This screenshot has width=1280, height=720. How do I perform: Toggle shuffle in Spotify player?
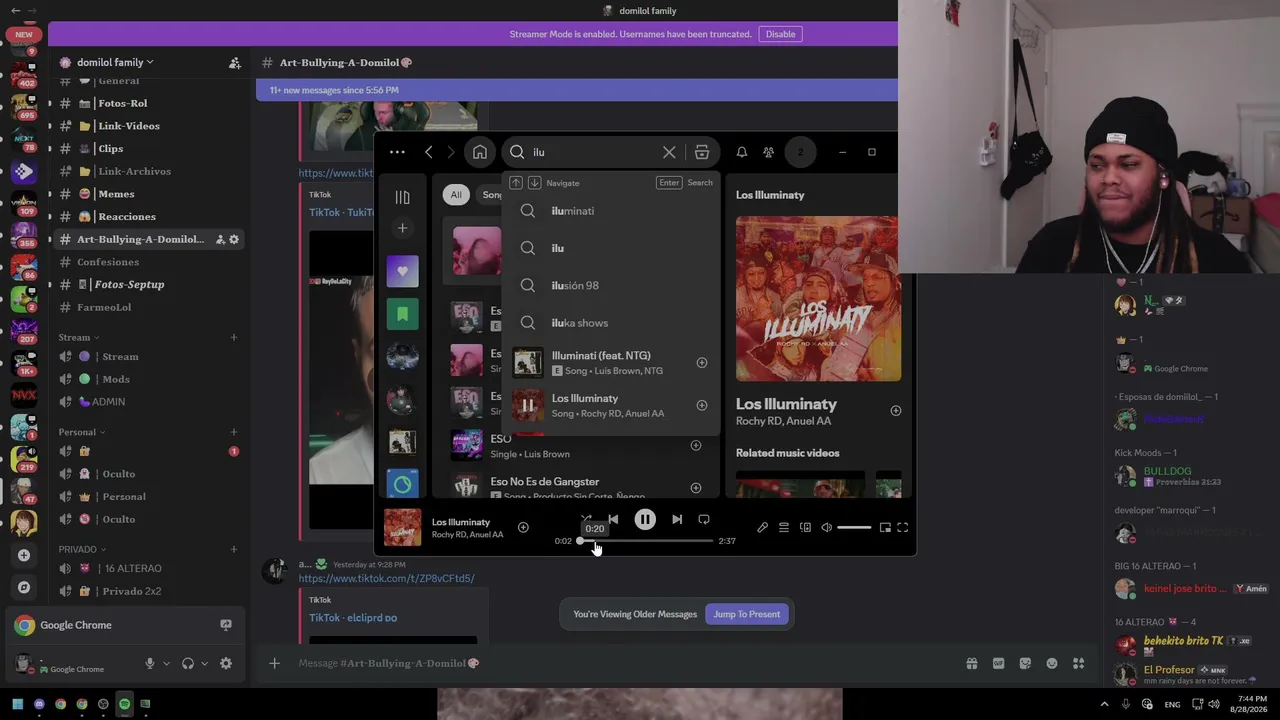point(586,519)
